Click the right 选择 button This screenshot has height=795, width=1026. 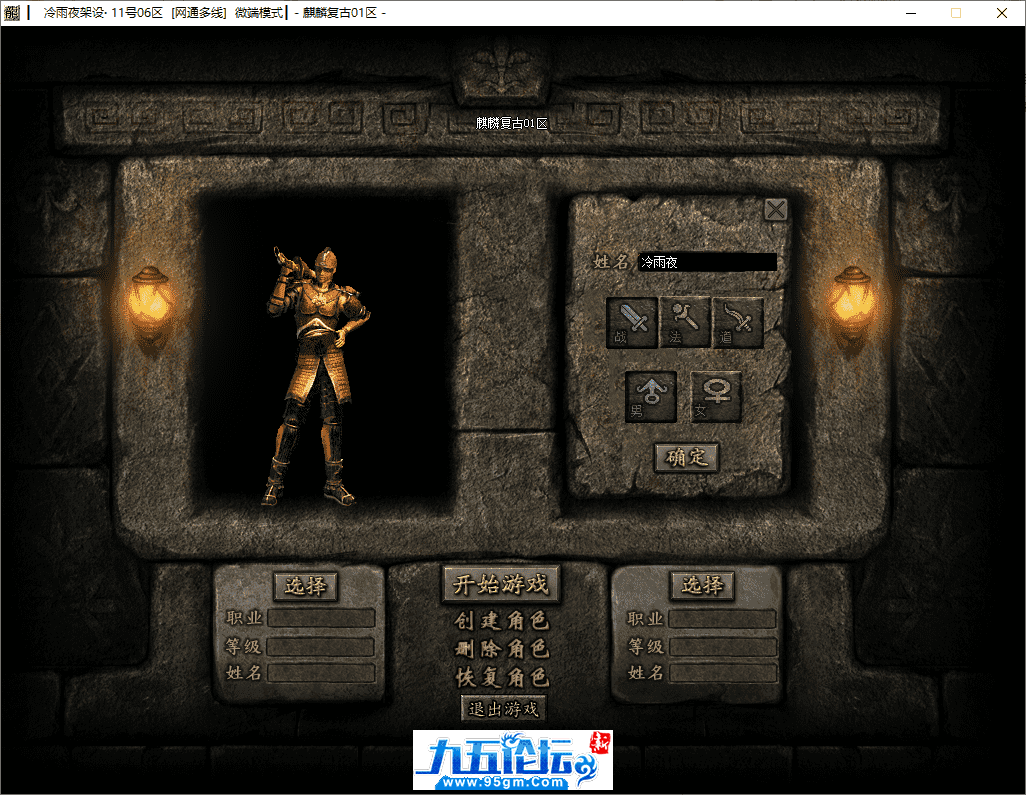pyautogui.click(x=702, y=585)
